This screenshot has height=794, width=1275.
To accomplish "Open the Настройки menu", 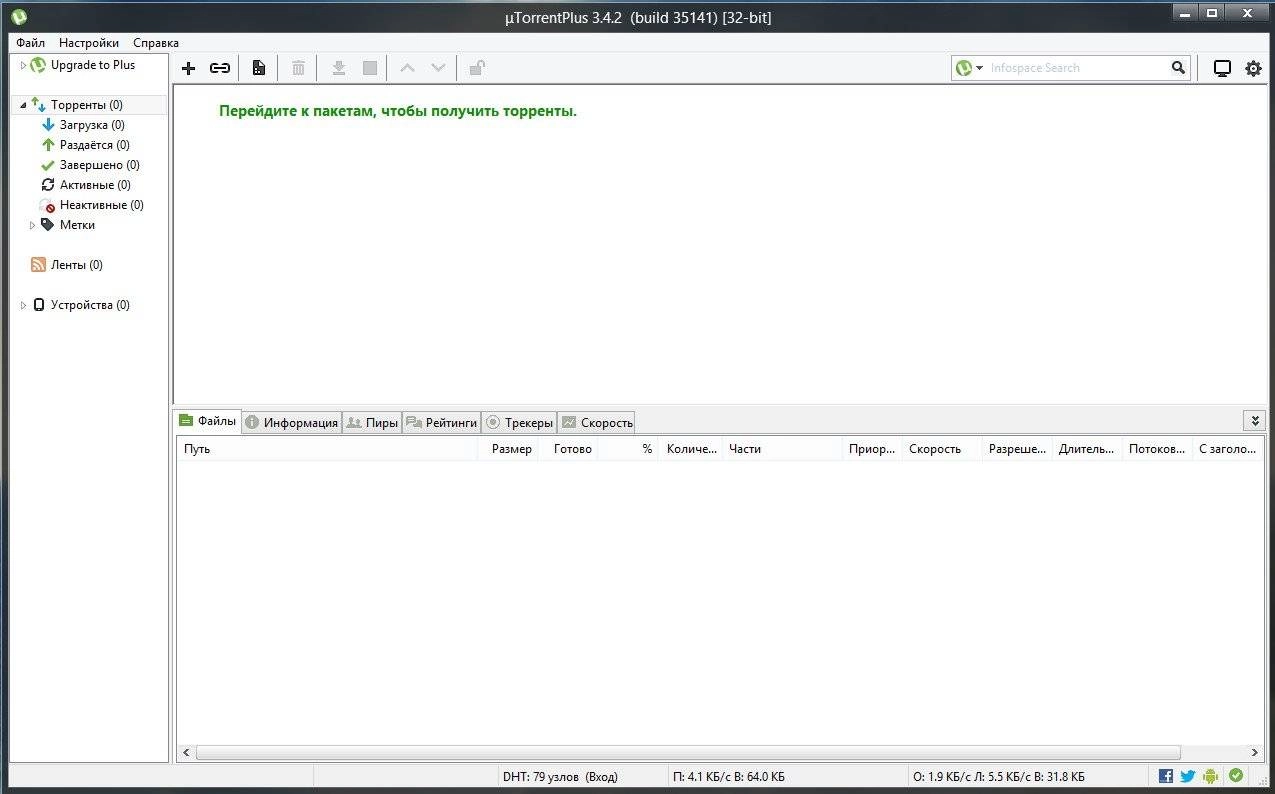I will coord(88,42).
